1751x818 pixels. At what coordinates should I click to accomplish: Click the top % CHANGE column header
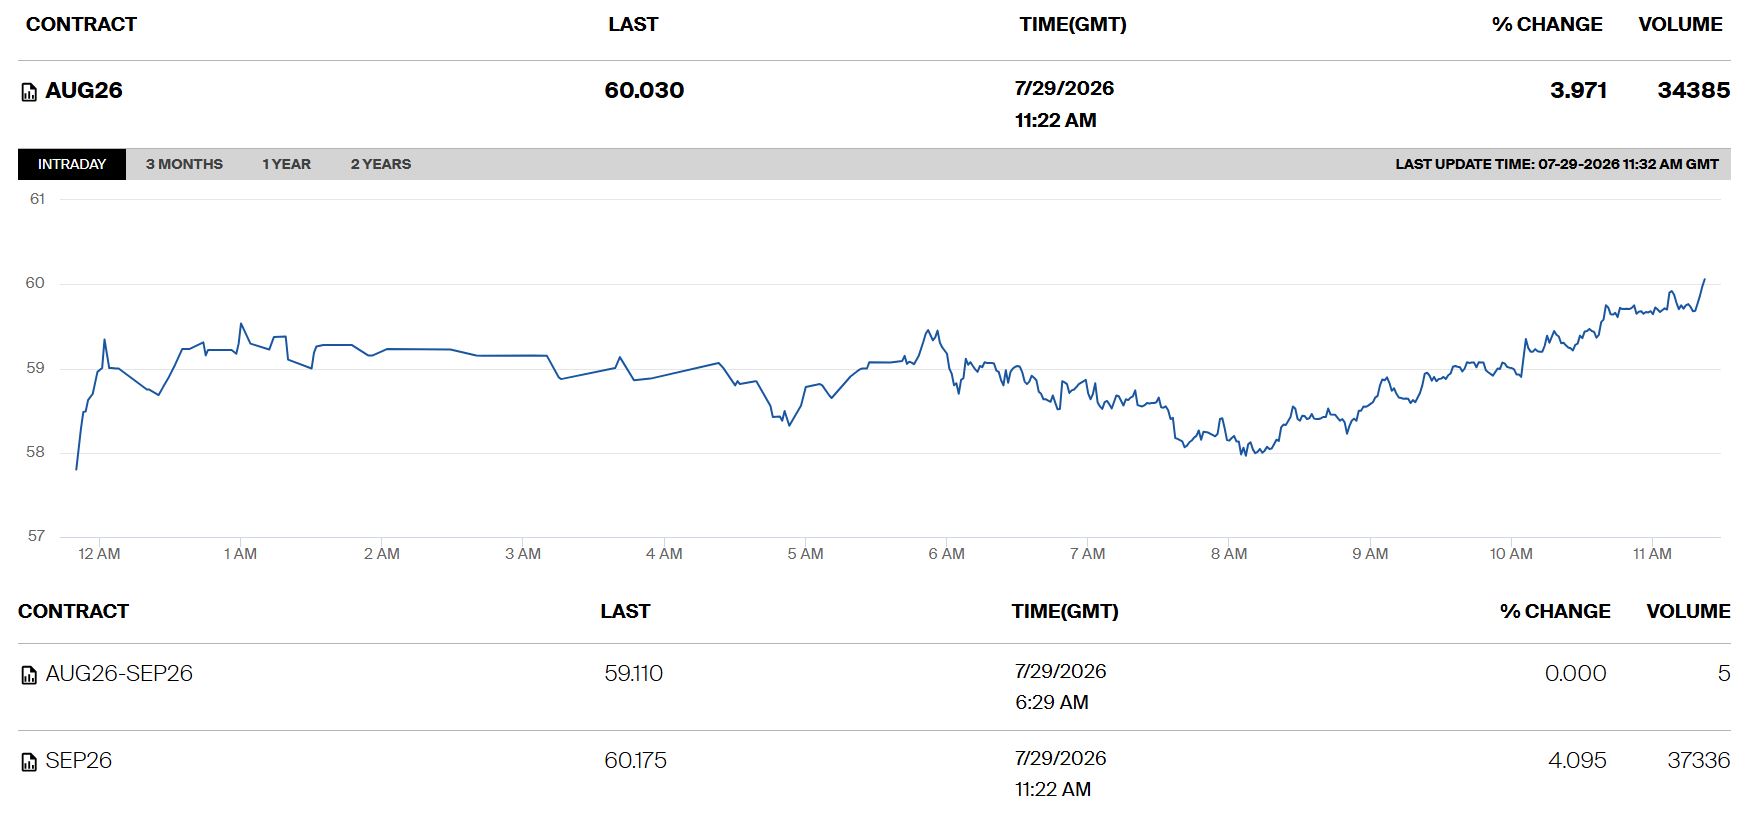(x=1547, y=24)
